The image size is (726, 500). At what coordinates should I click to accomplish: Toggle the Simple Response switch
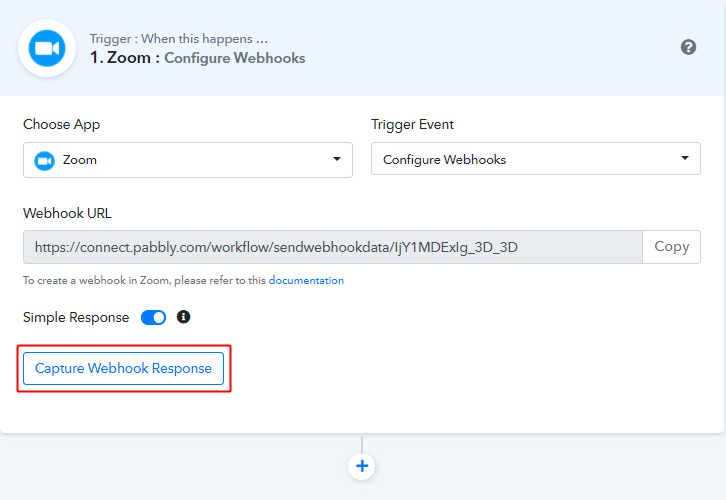coord(153,318)
